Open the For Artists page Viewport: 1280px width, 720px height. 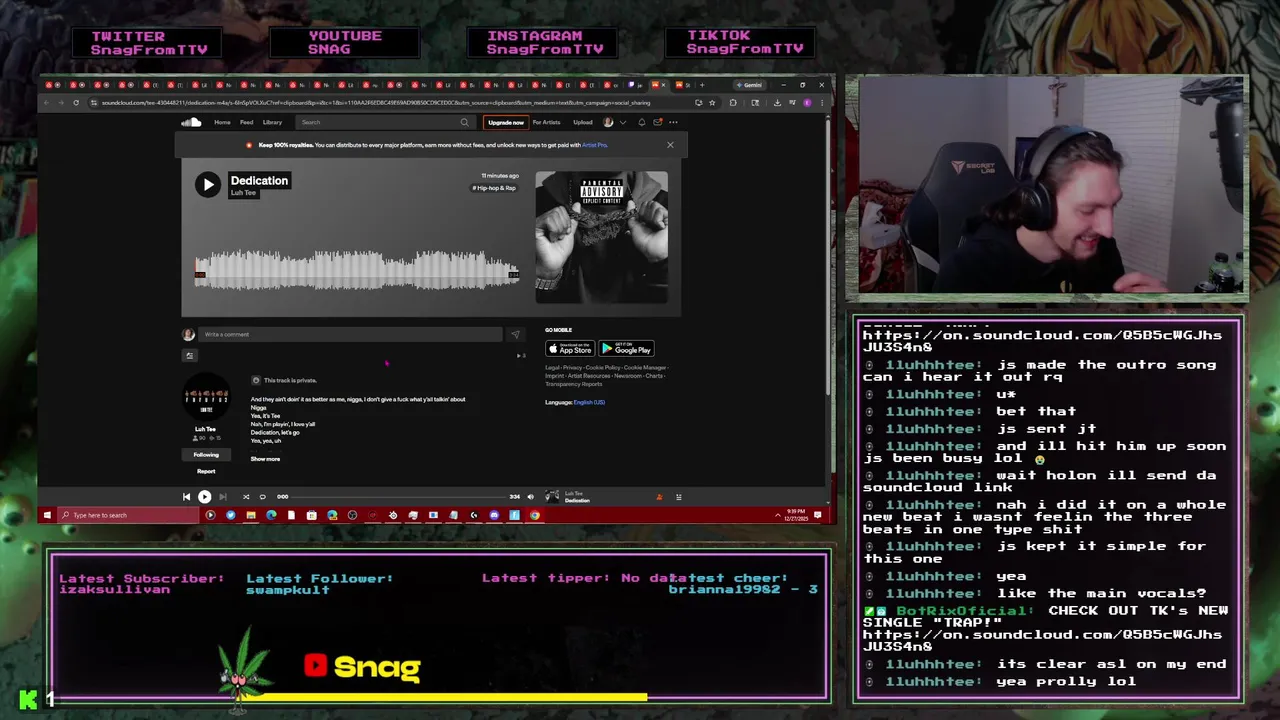pyautogui.click(x=546, y=122)
